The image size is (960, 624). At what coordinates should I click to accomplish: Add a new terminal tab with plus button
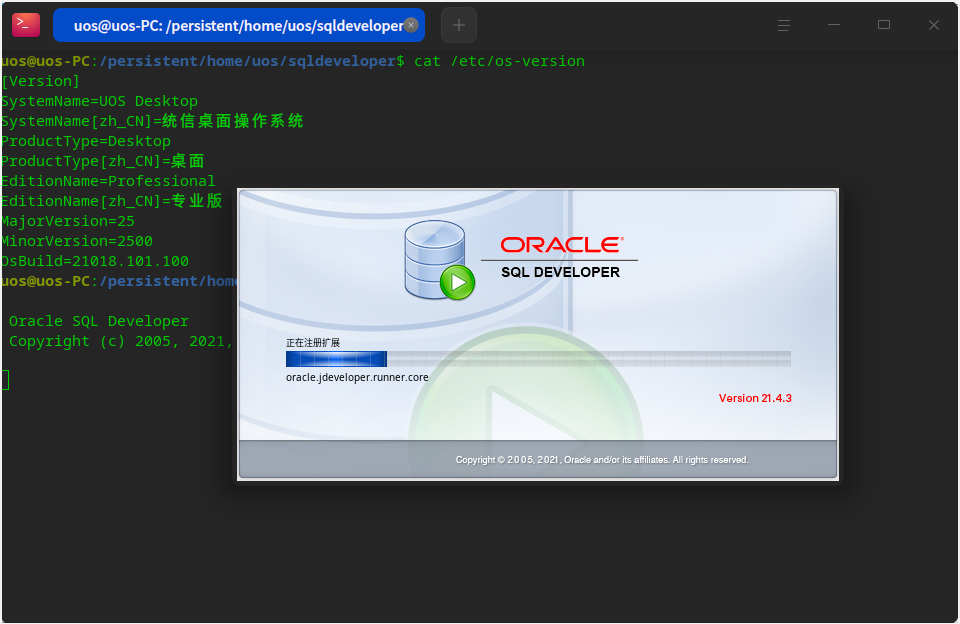pyautogui.click(x=459, y=25)
